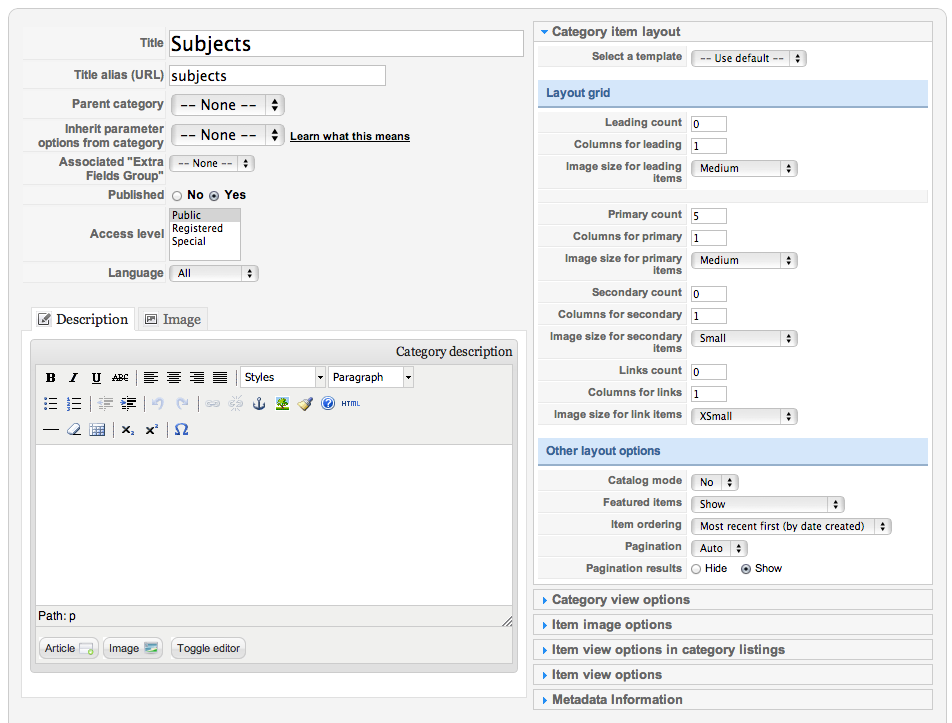952x723 pixels.
Task: Click the subscript icon
Action: pyautogui.click(x=128, y=430)
